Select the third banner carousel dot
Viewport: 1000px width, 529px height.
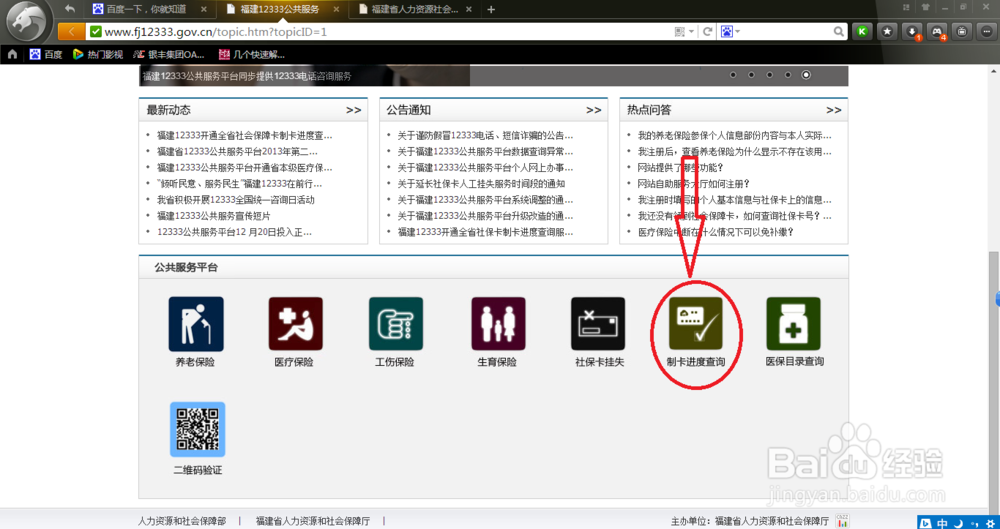click(770, 75)
